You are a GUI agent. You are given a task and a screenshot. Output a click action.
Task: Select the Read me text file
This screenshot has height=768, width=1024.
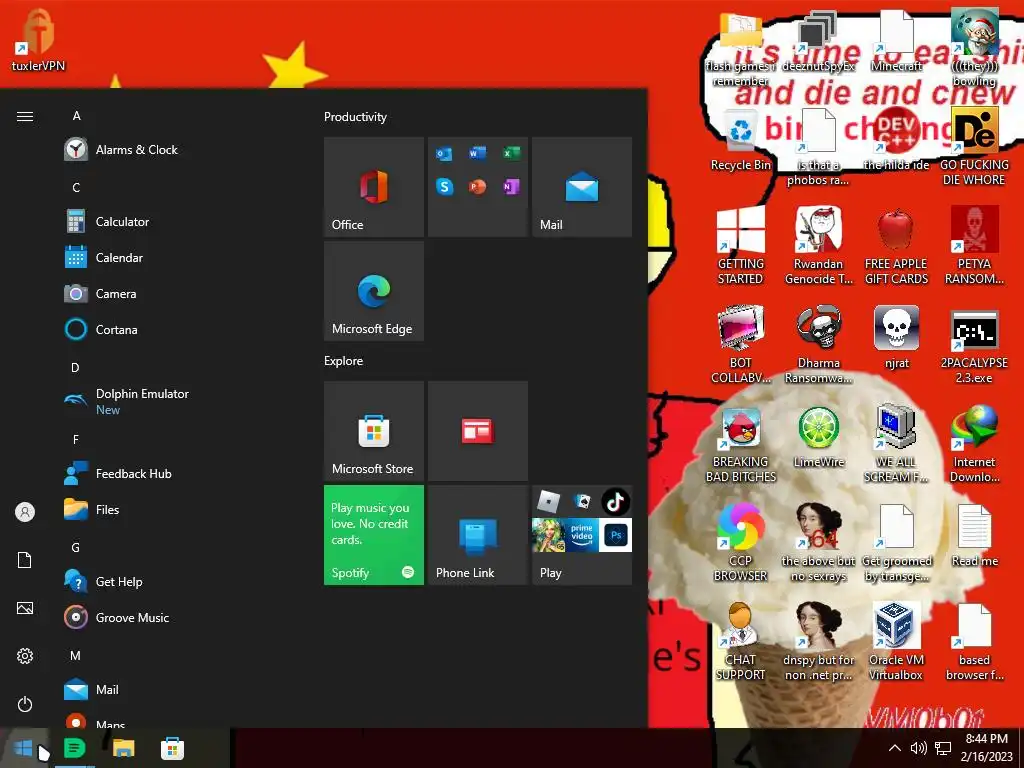(974, 535)
